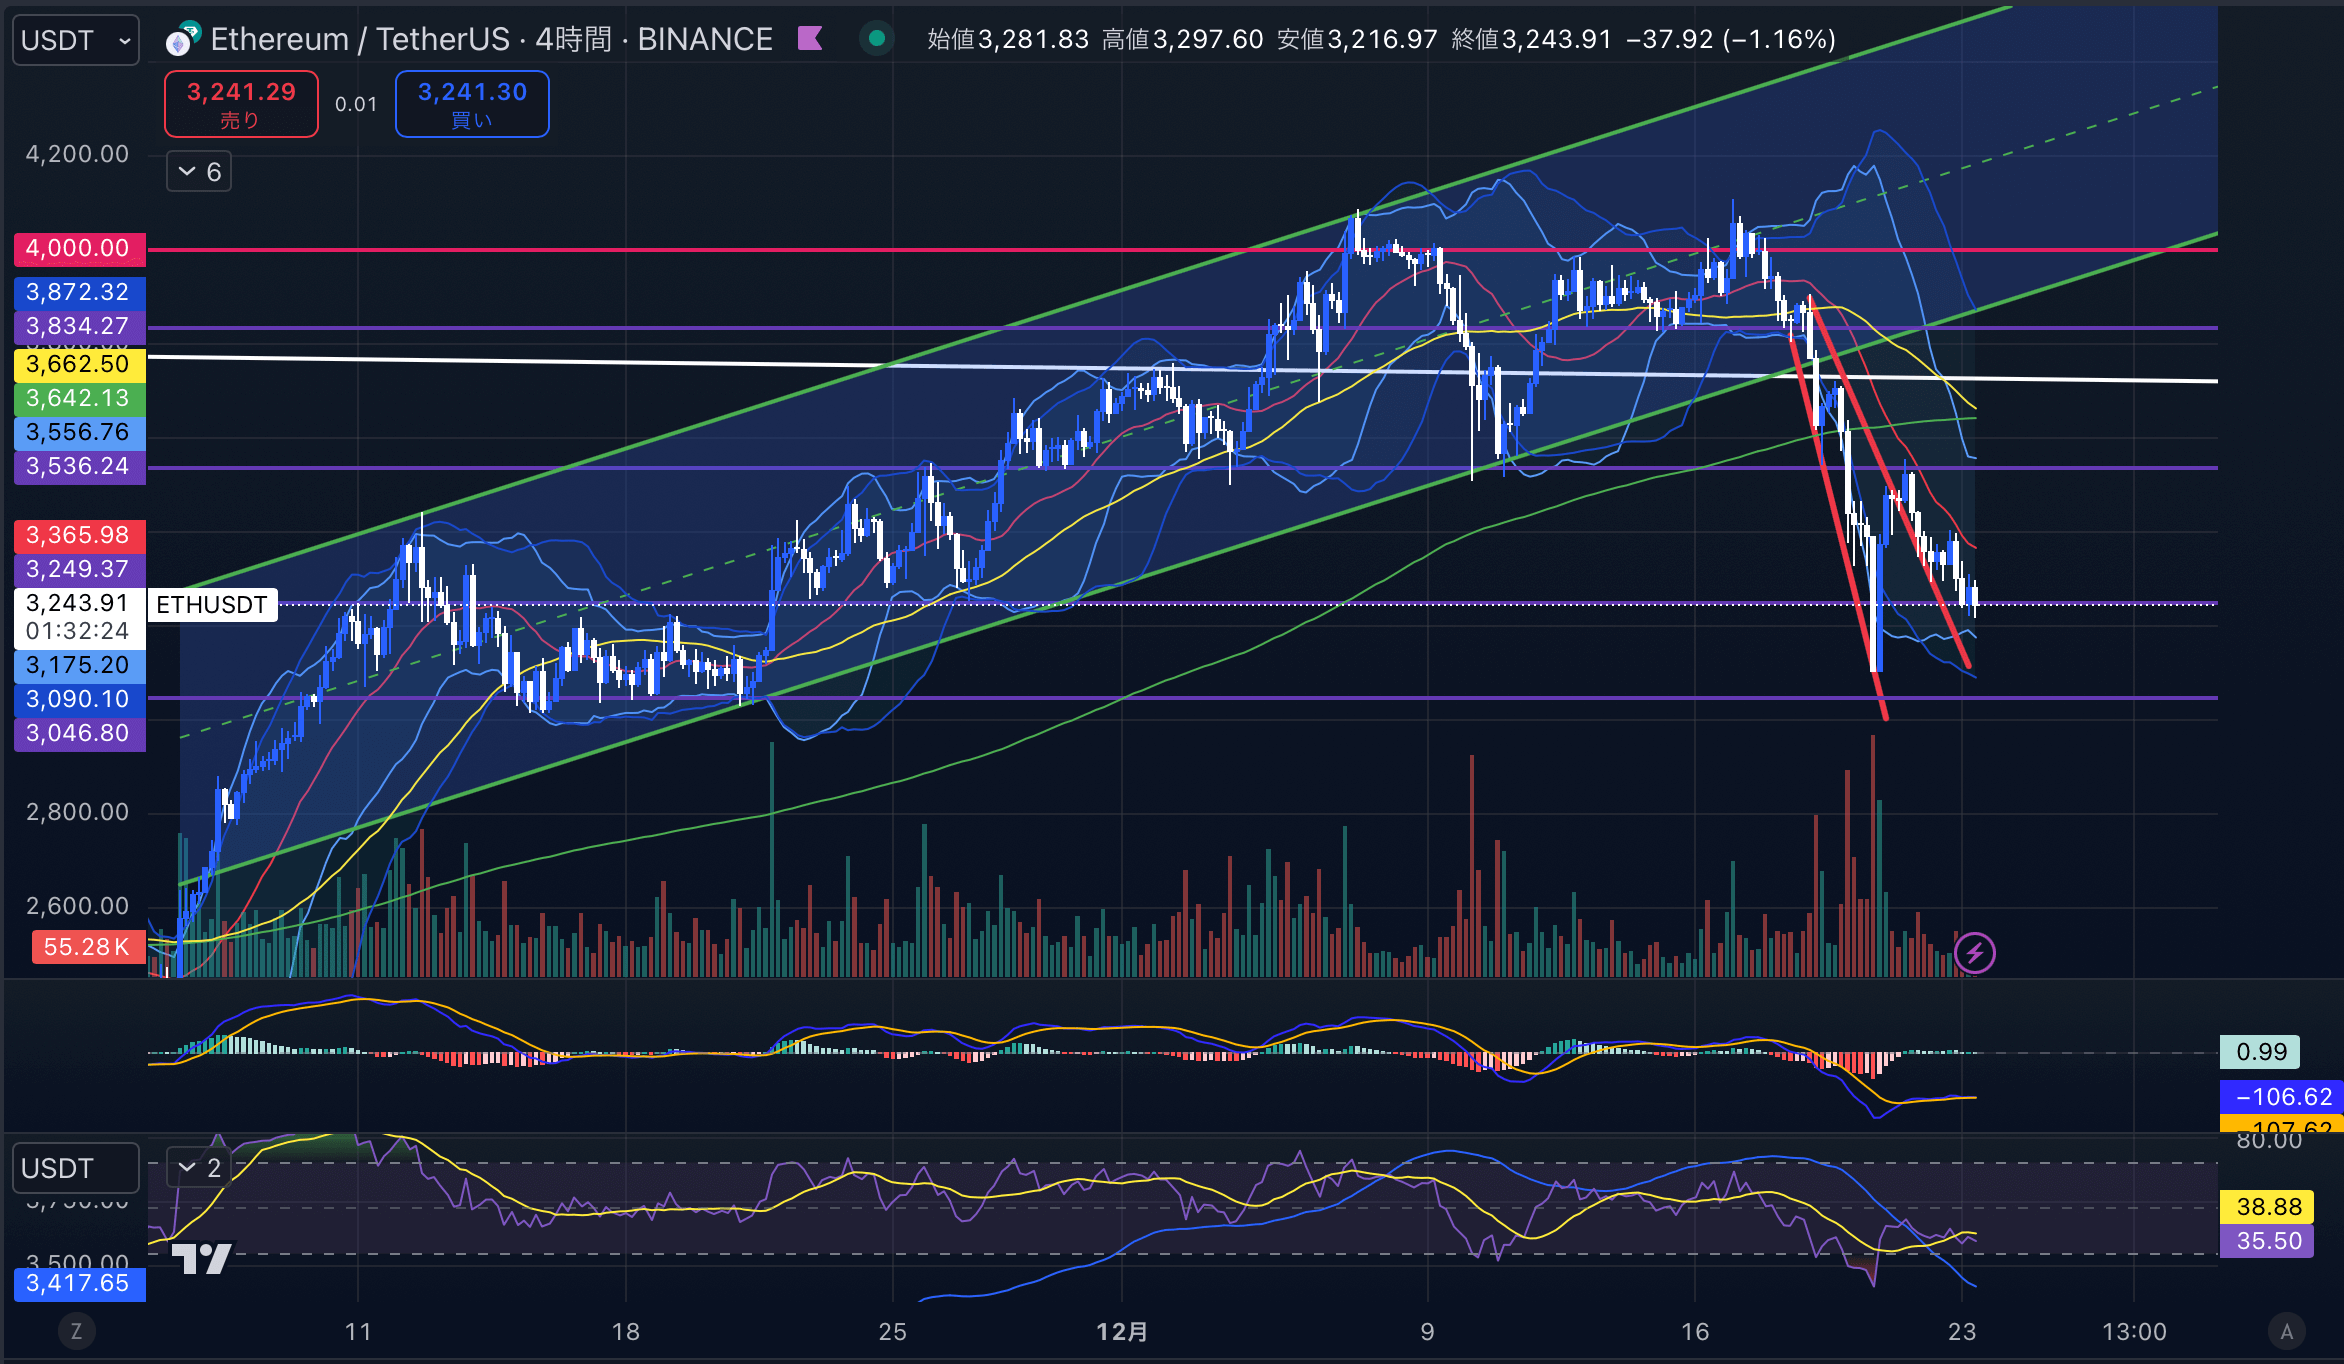Click the 安値3,216.97 low price value

1357,39
